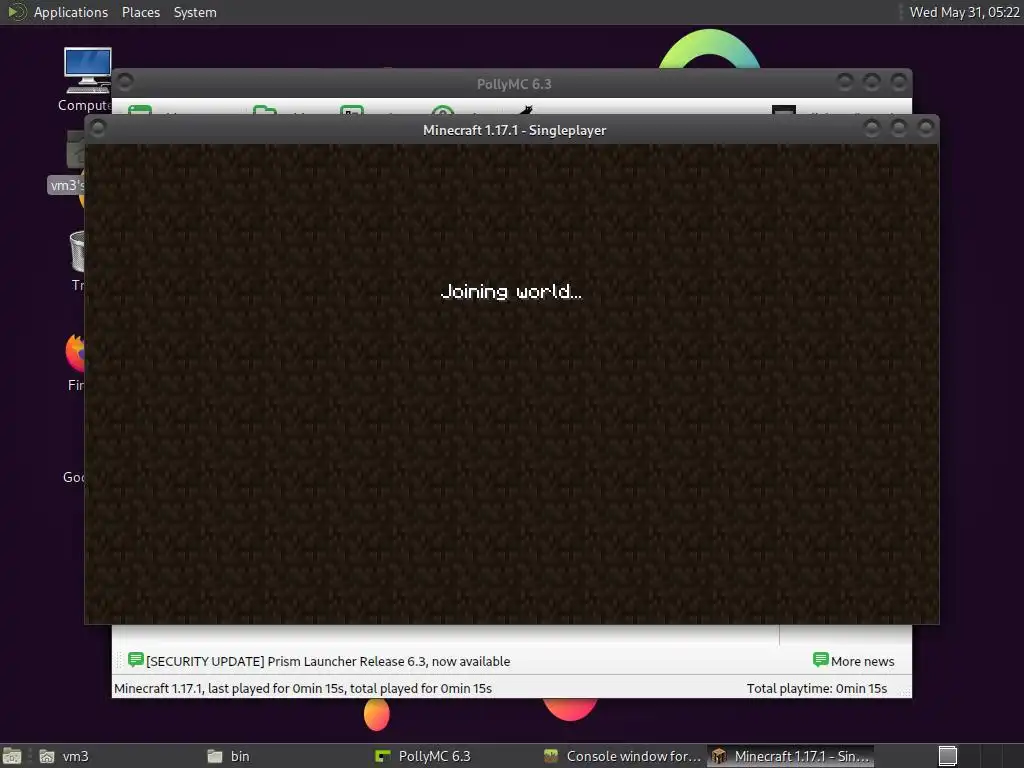Maximize the Minecraft 1.17.1 window
Image resolution: width=1024 pixels, height=768 pixels.
point(899,128)
